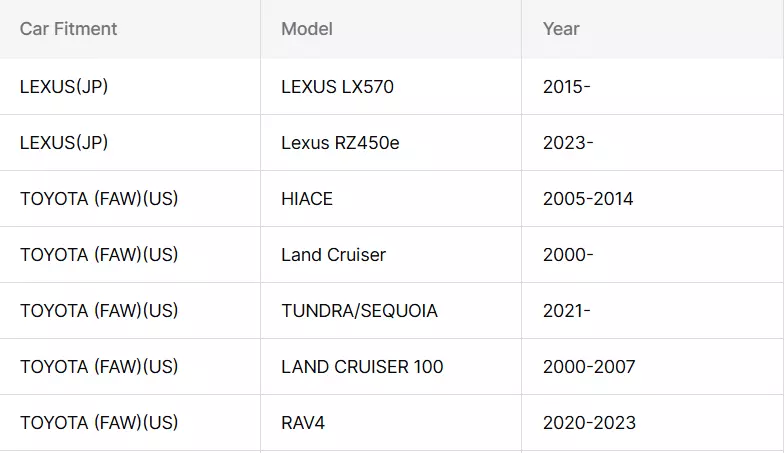The width and height of the screenshot is (784, 453).
Task: Select the RAV4 model cell
Action: (391, 422)
